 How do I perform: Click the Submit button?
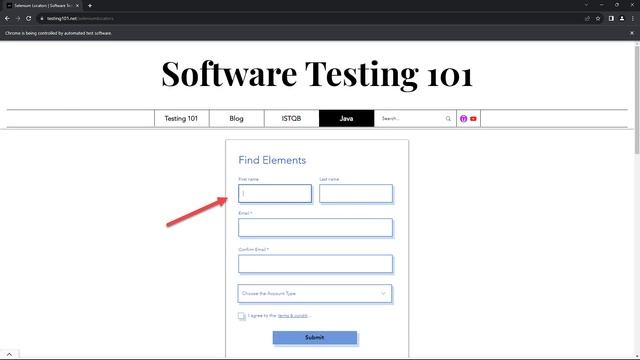click(x=315, y=338)
